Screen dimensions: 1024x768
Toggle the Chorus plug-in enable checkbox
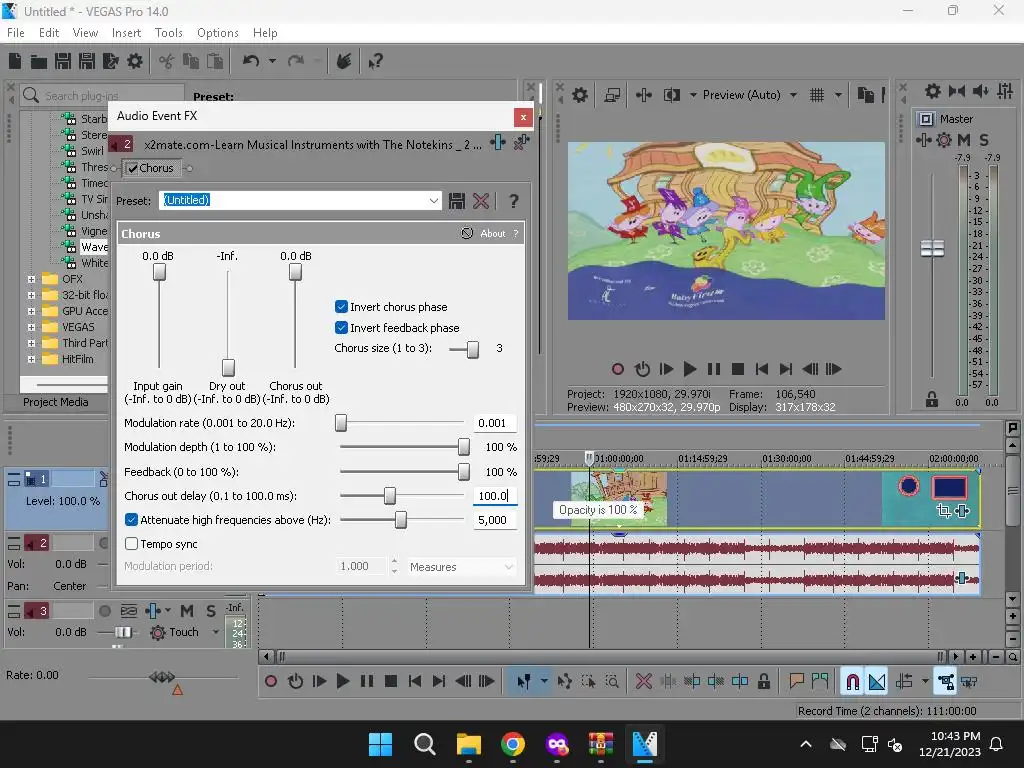coord(132,168)
